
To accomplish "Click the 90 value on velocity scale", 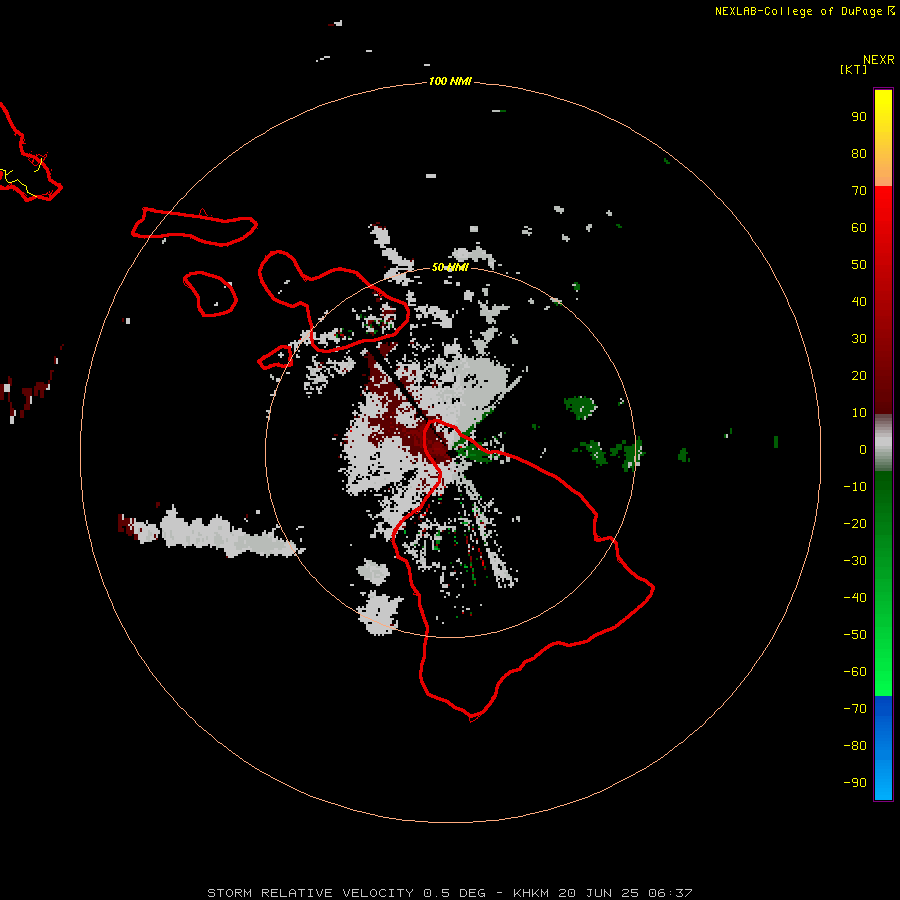I will pos(859,117).
